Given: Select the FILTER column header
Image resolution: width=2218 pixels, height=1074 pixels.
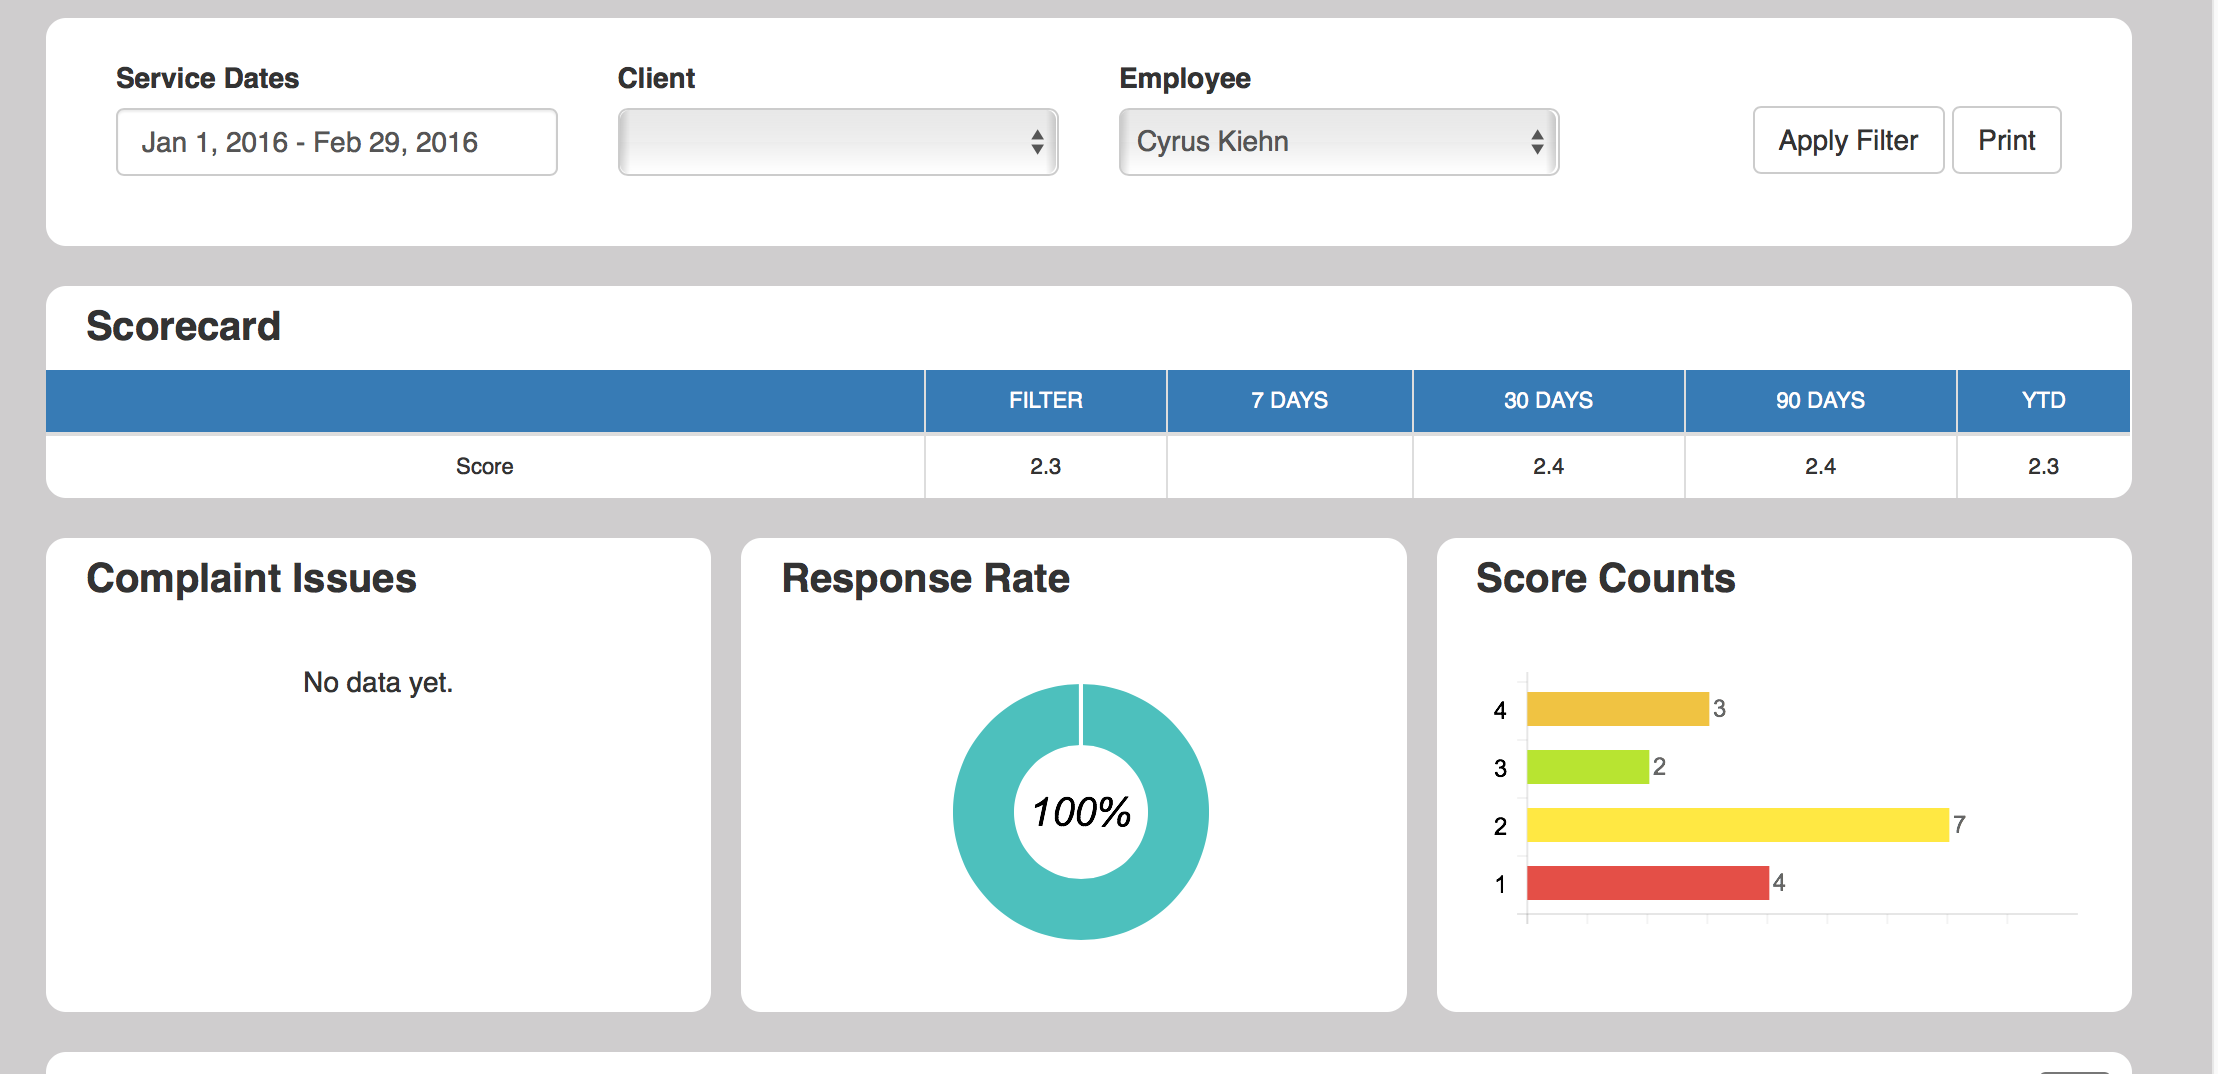Looking at the screenshot, I should pos(1044,400).
